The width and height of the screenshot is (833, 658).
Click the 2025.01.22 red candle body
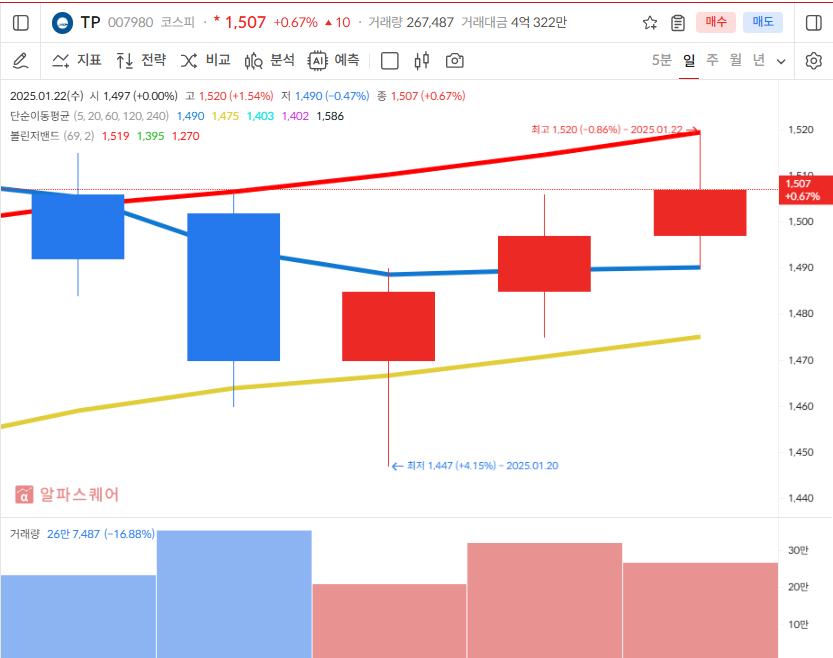pyautogui.click(x=700, y=212)
